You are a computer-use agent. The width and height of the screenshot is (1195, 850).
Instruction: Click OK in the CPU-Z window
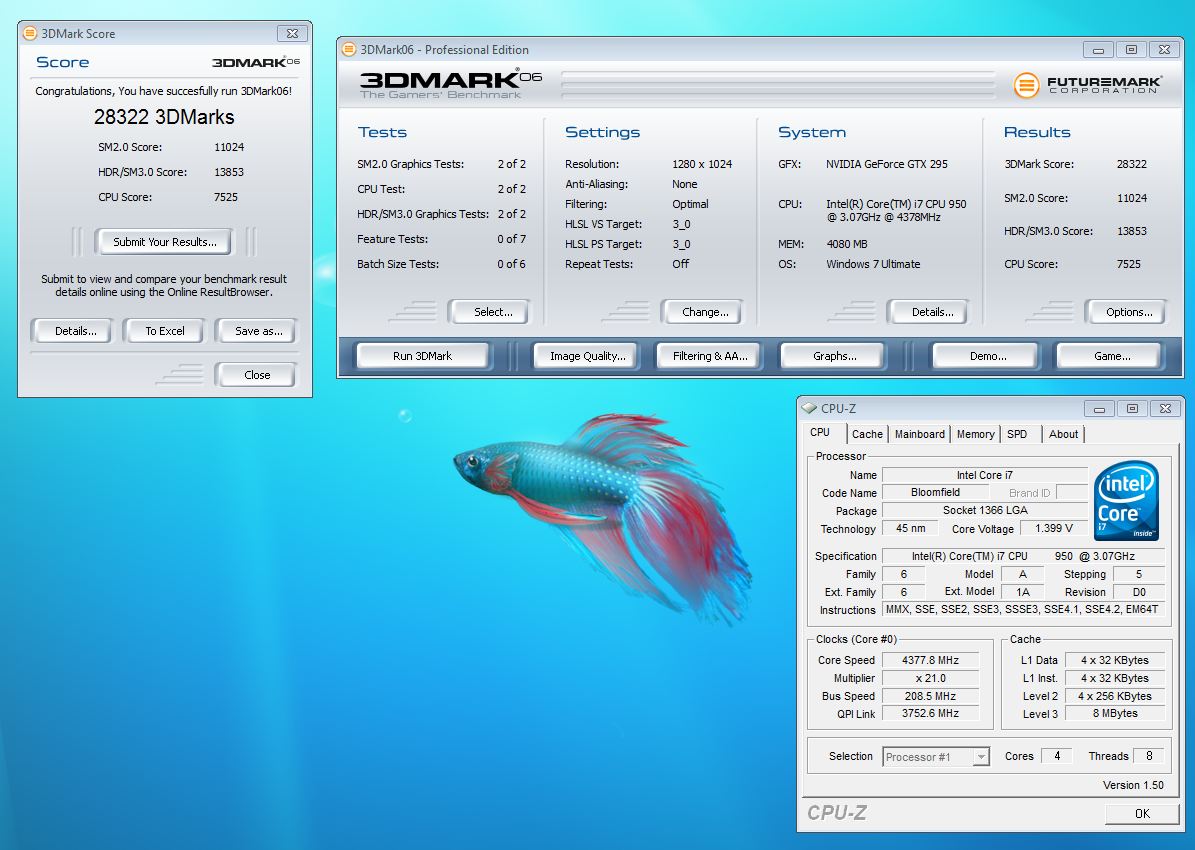(x=1142, y=813)
